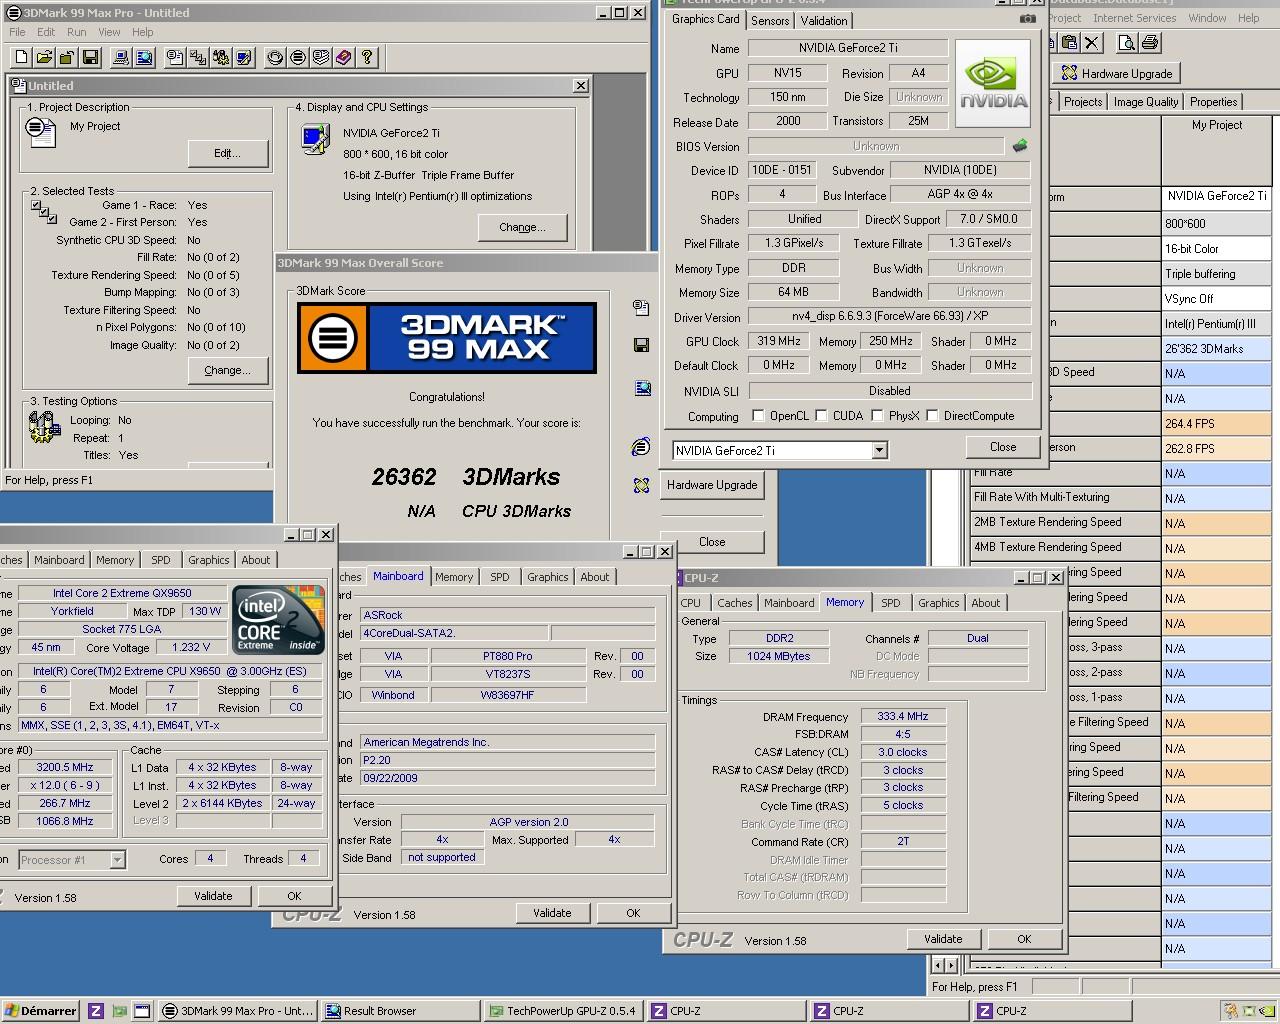Click the floppy save icon in Overall Score dialog
This screenshot has width=1280, height=1024.
click(x=641, y=345)
